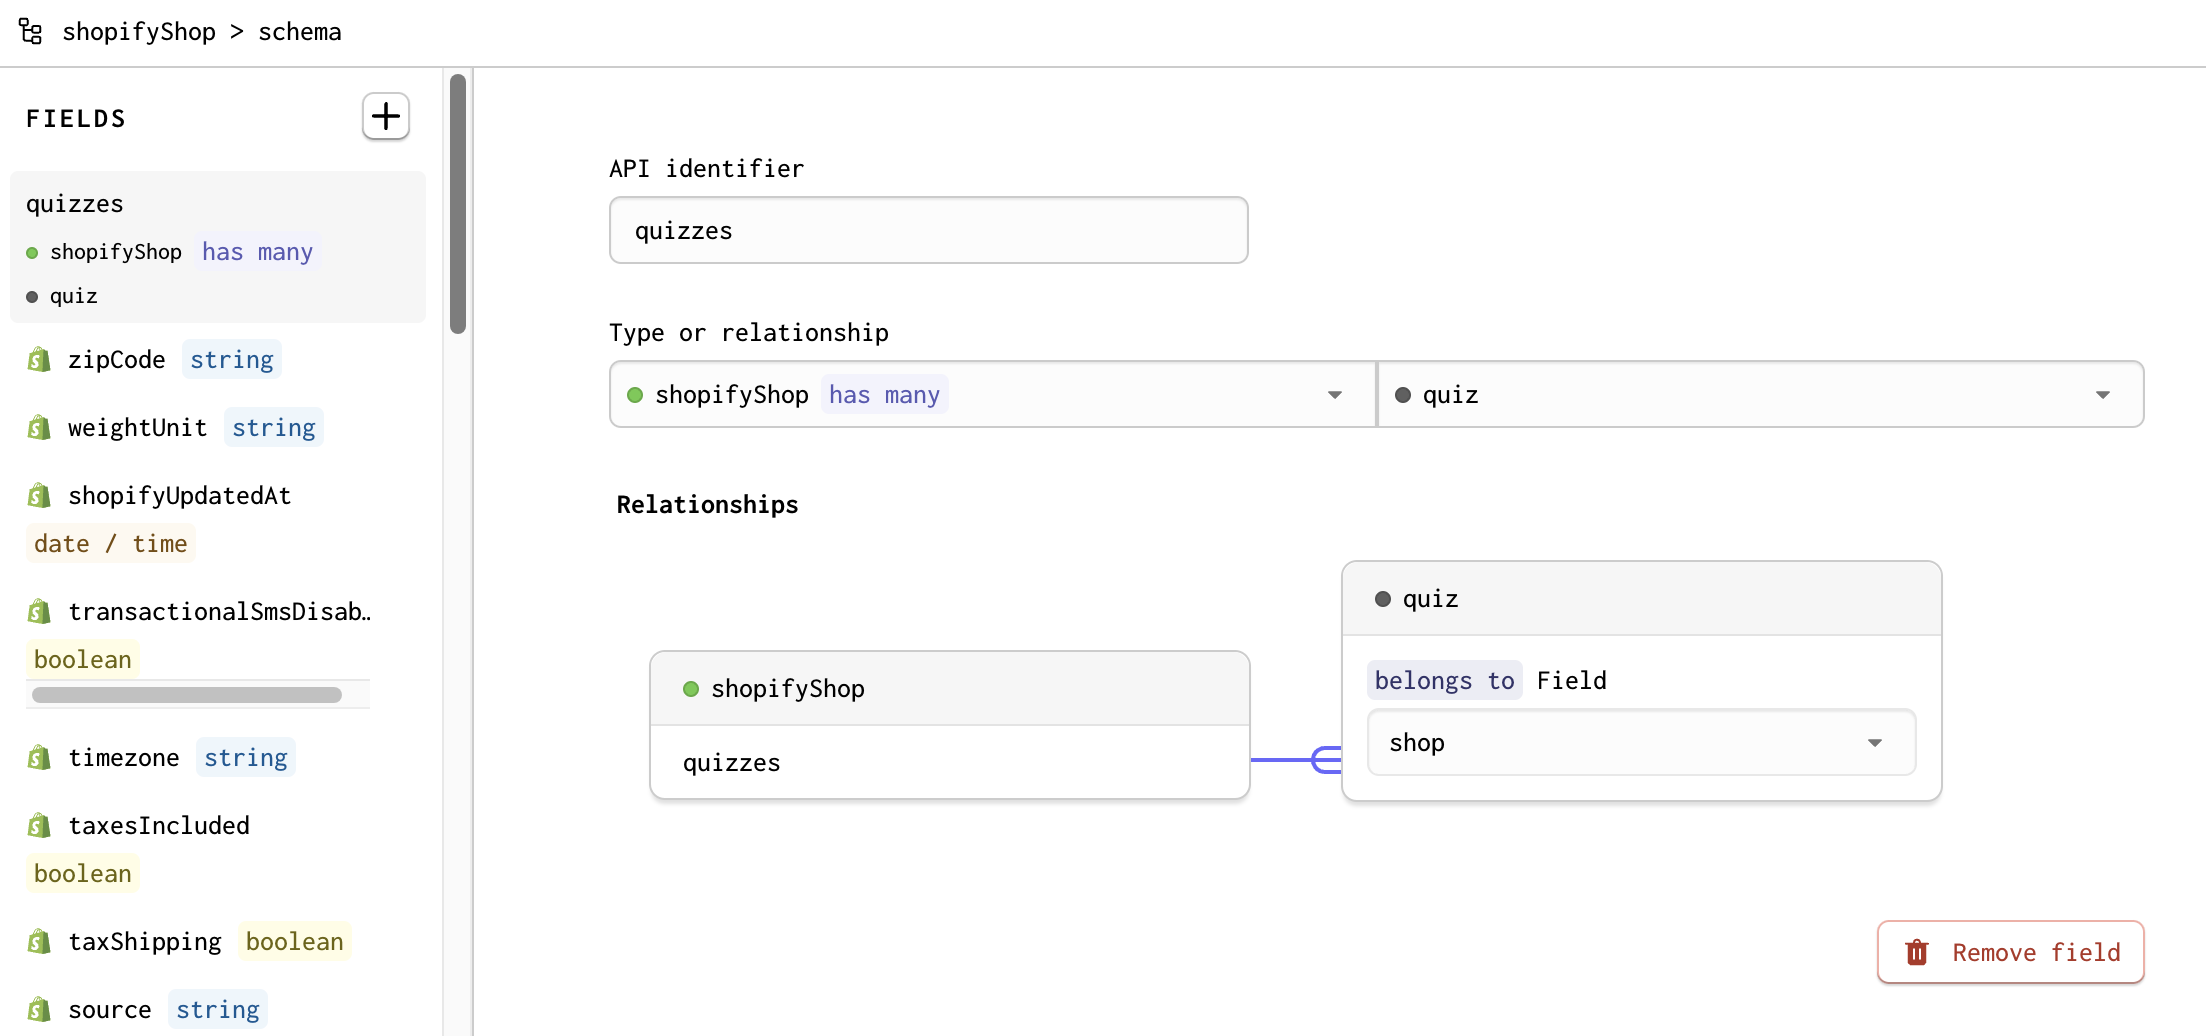Open the shop belongs-to field dropdown

[x=1642, y=743]
